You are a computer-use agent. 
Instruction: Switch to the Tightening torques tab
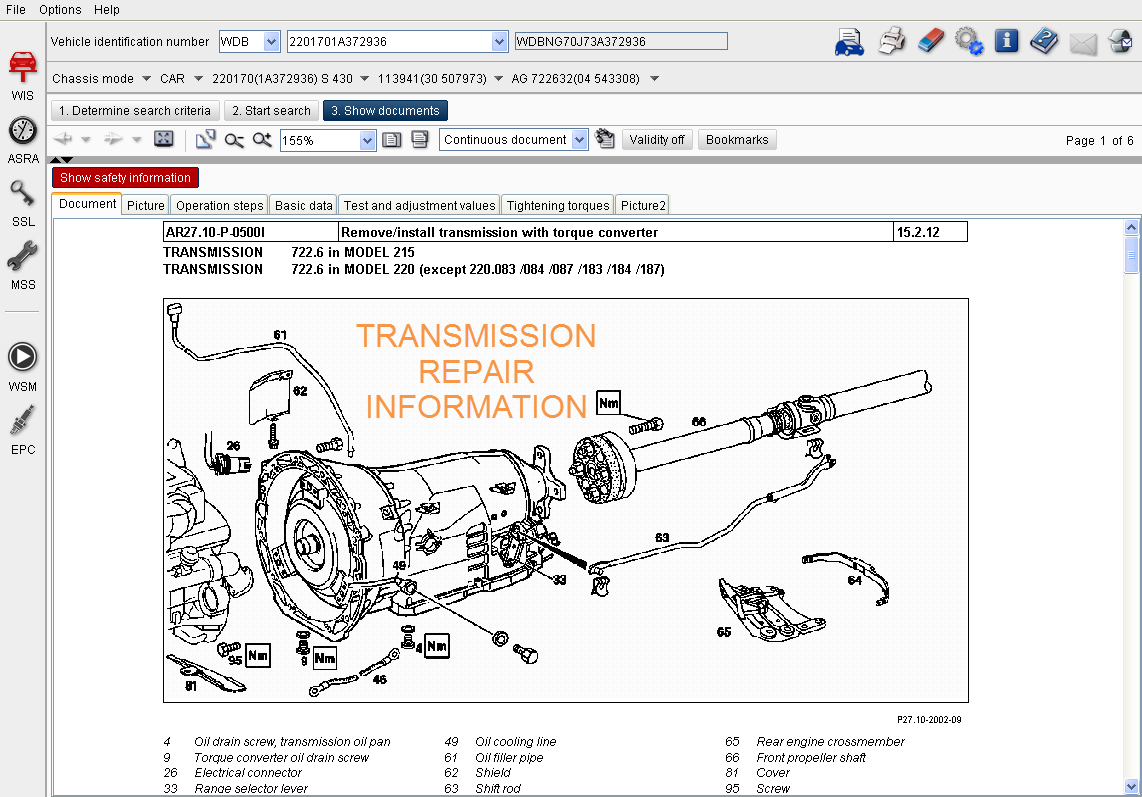[558, 205]
